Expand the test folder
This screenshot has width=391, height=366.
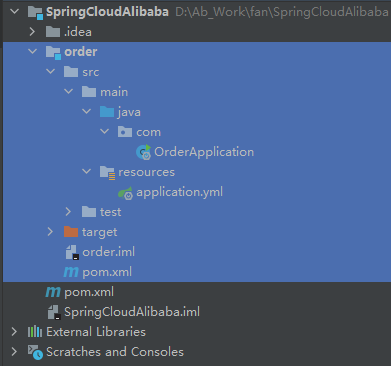coord(68,212)
